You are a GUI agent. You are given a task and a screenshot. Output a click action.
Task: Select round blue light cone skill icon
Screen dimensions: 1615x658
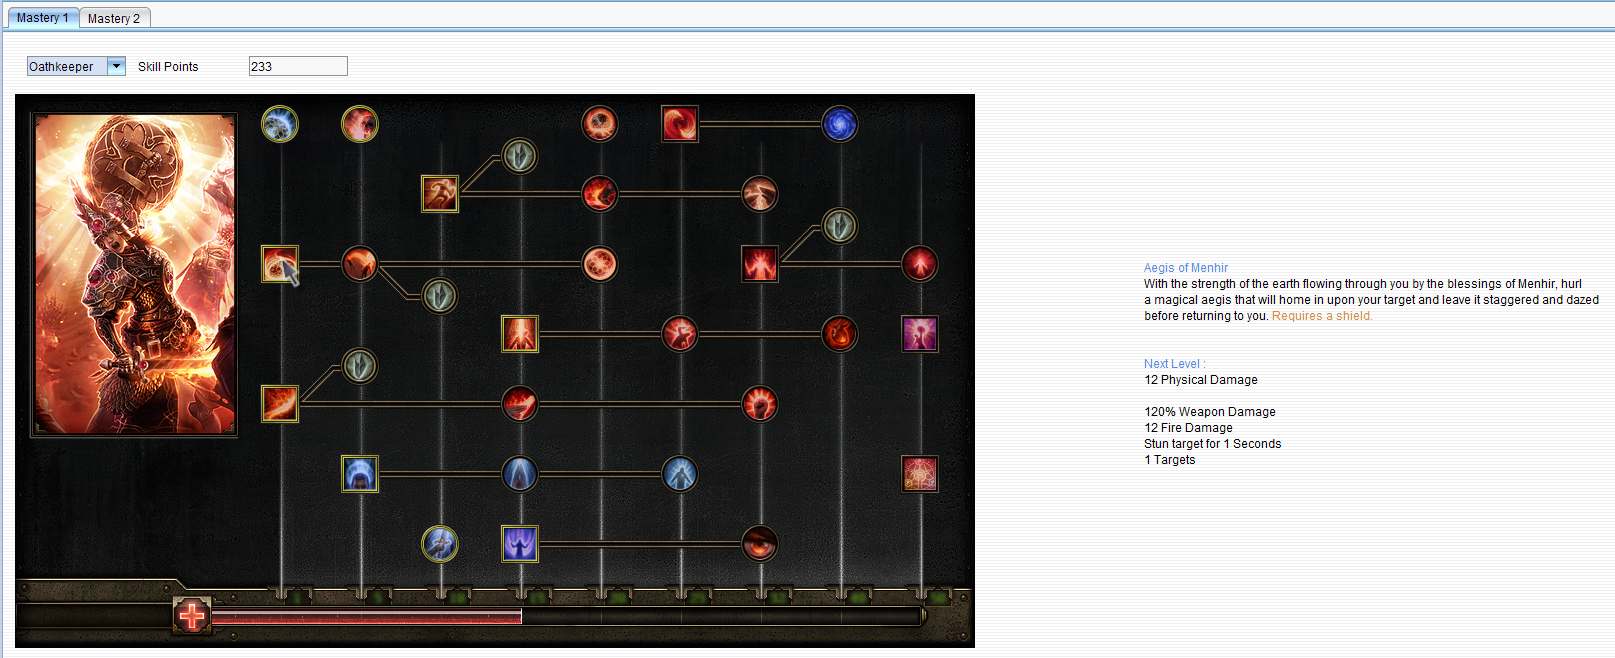coord(520,474)
